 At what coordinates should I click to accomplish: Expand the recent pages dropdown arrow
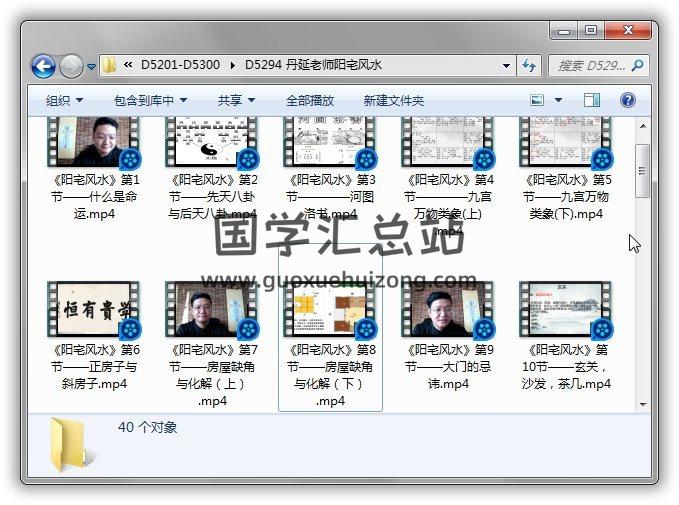coord(91,67)
